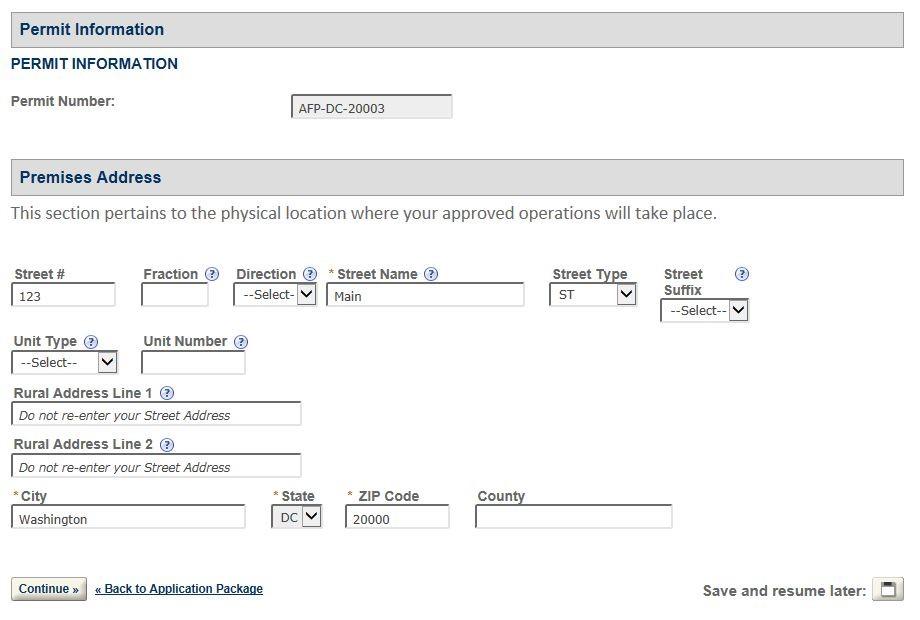The width and height of the screenshot is (920, 620).
Task: Click Street Suffix help icon
Action: click(742, 274)
